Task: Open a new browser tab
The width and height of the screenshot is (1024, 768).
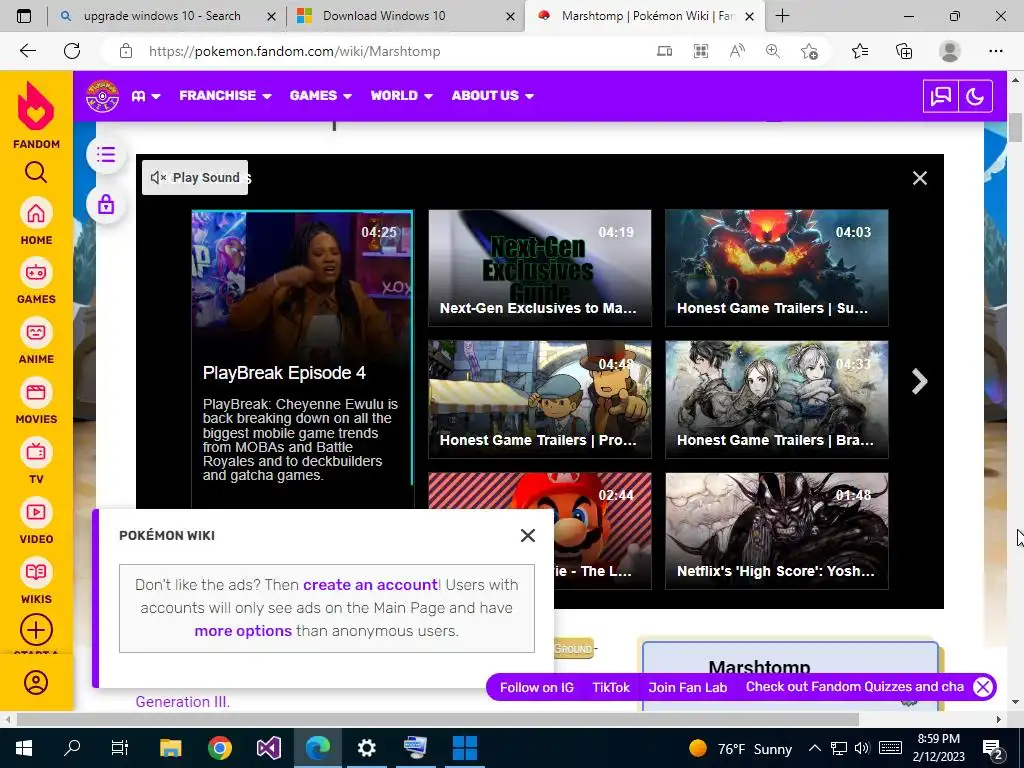Action: click(x=782, y=16)
